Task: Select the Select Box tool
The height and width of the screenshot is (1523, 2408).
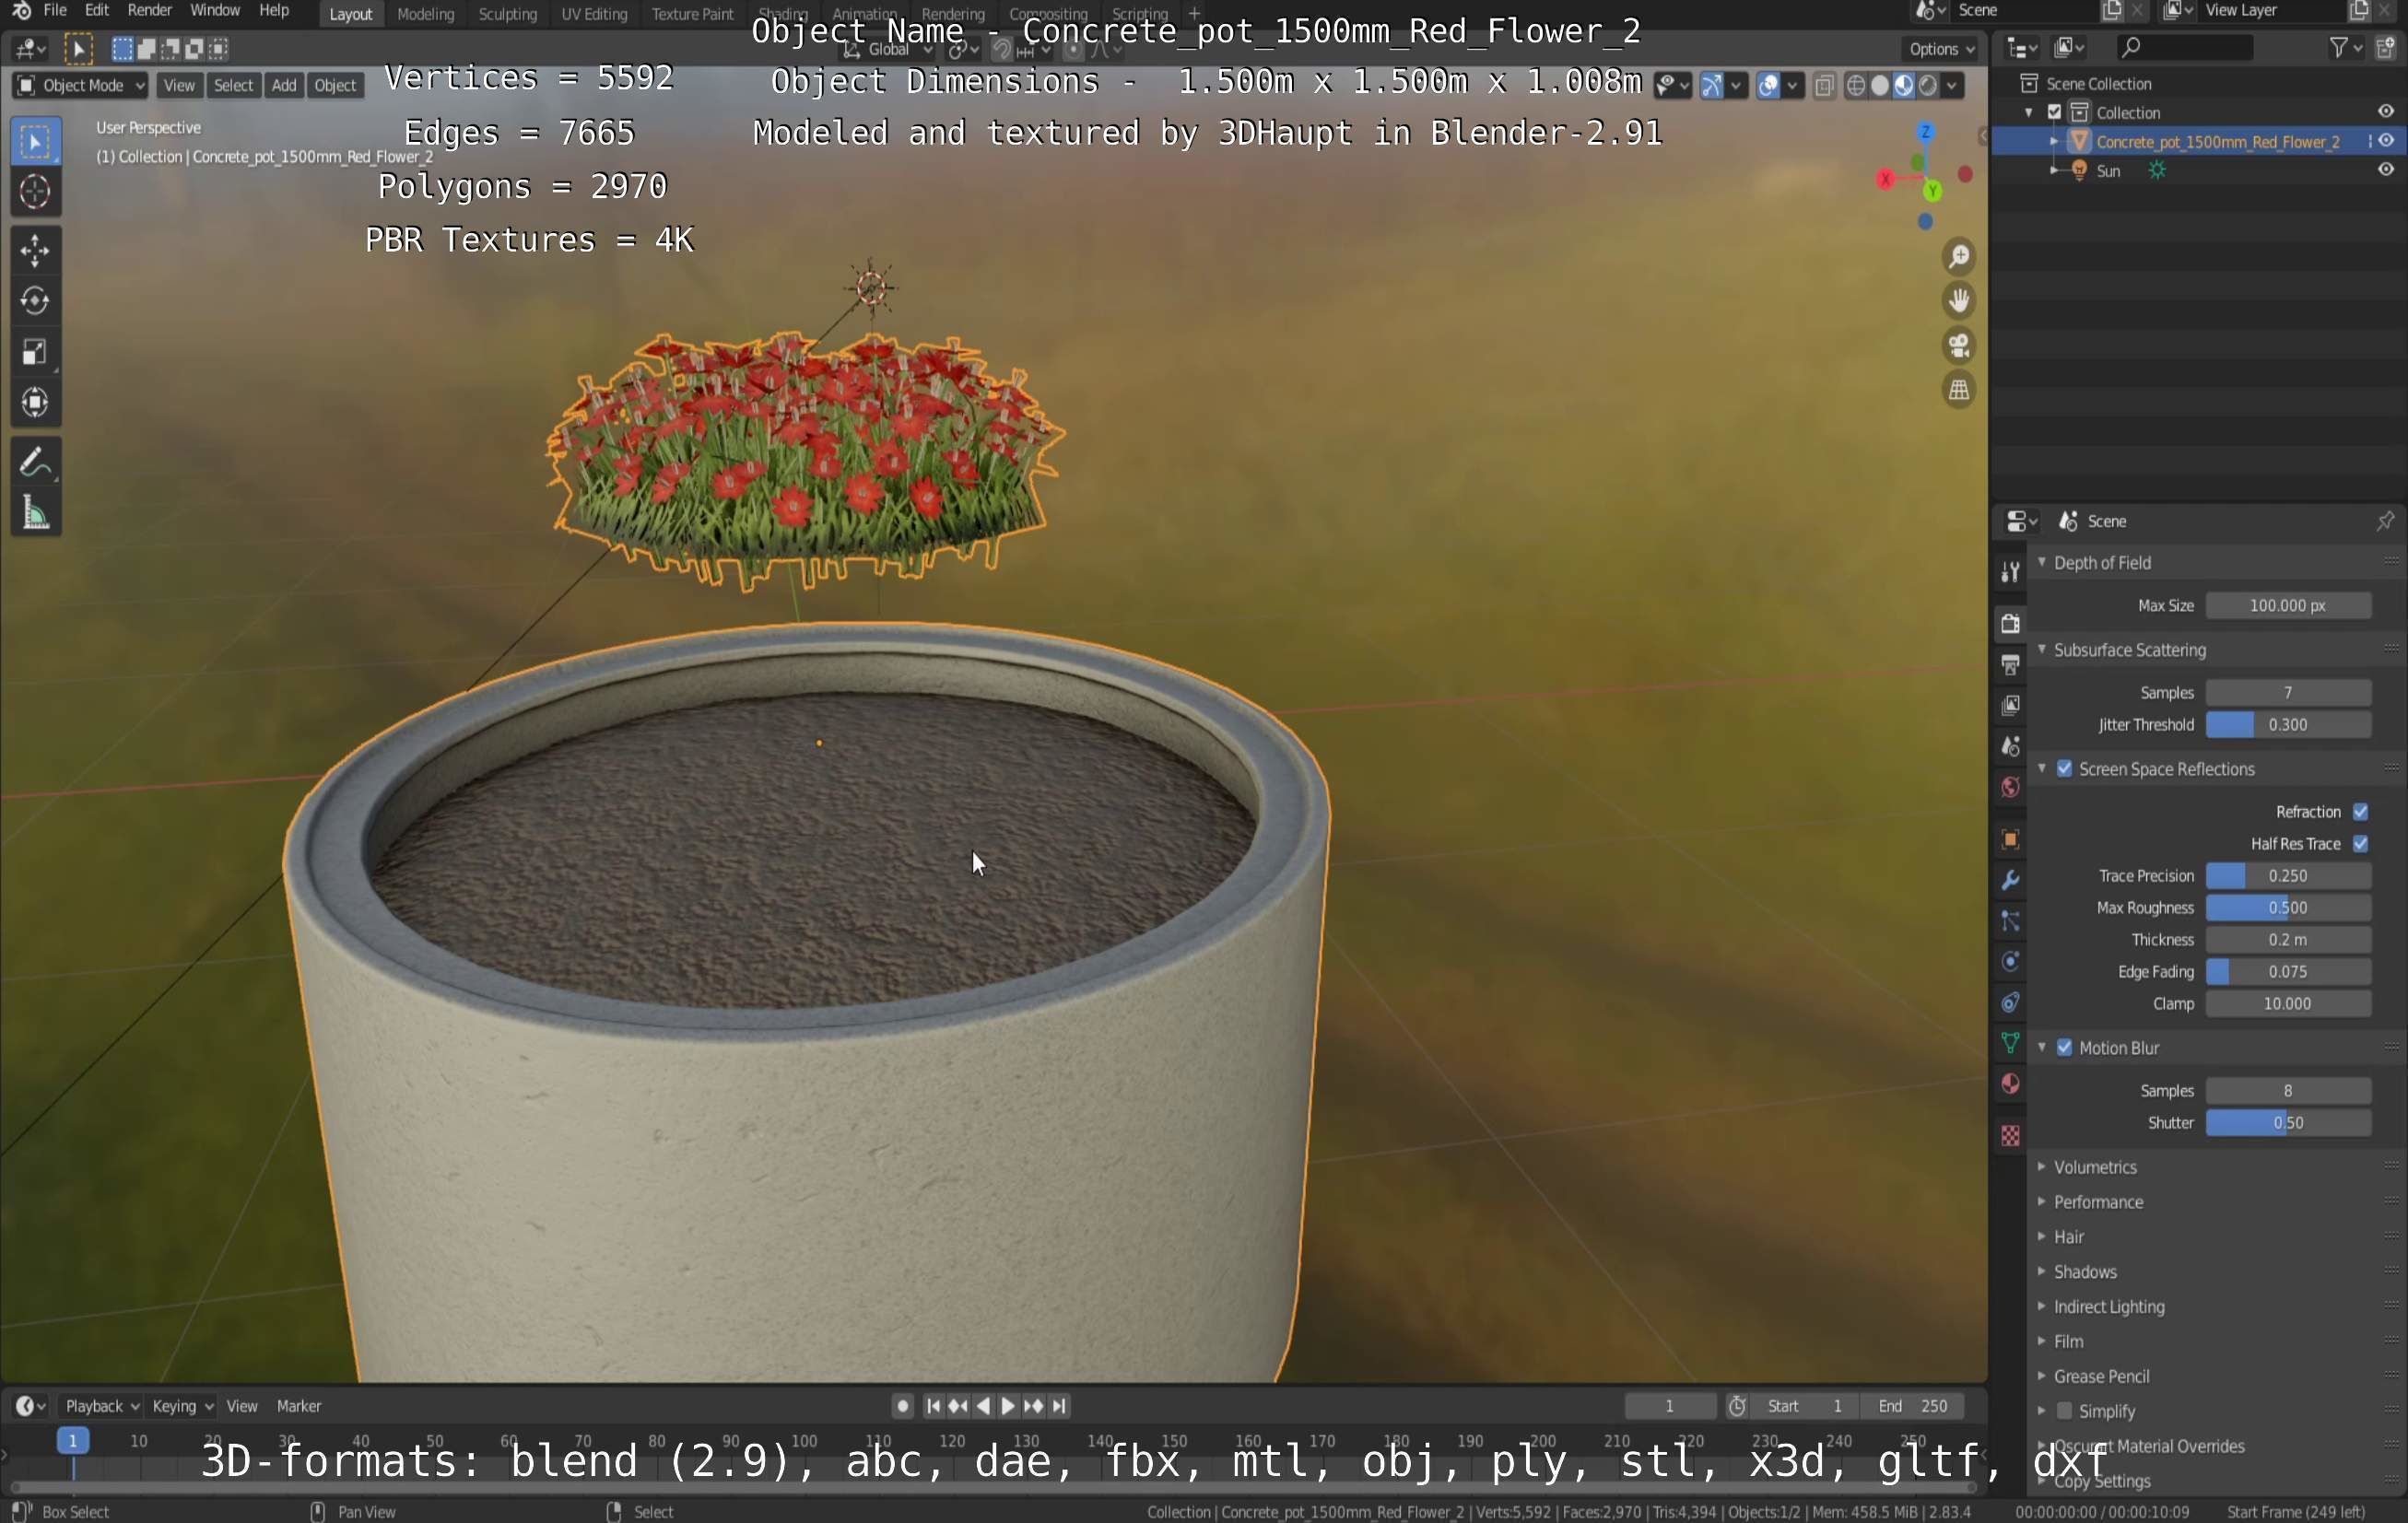Action: click(35, 142)
